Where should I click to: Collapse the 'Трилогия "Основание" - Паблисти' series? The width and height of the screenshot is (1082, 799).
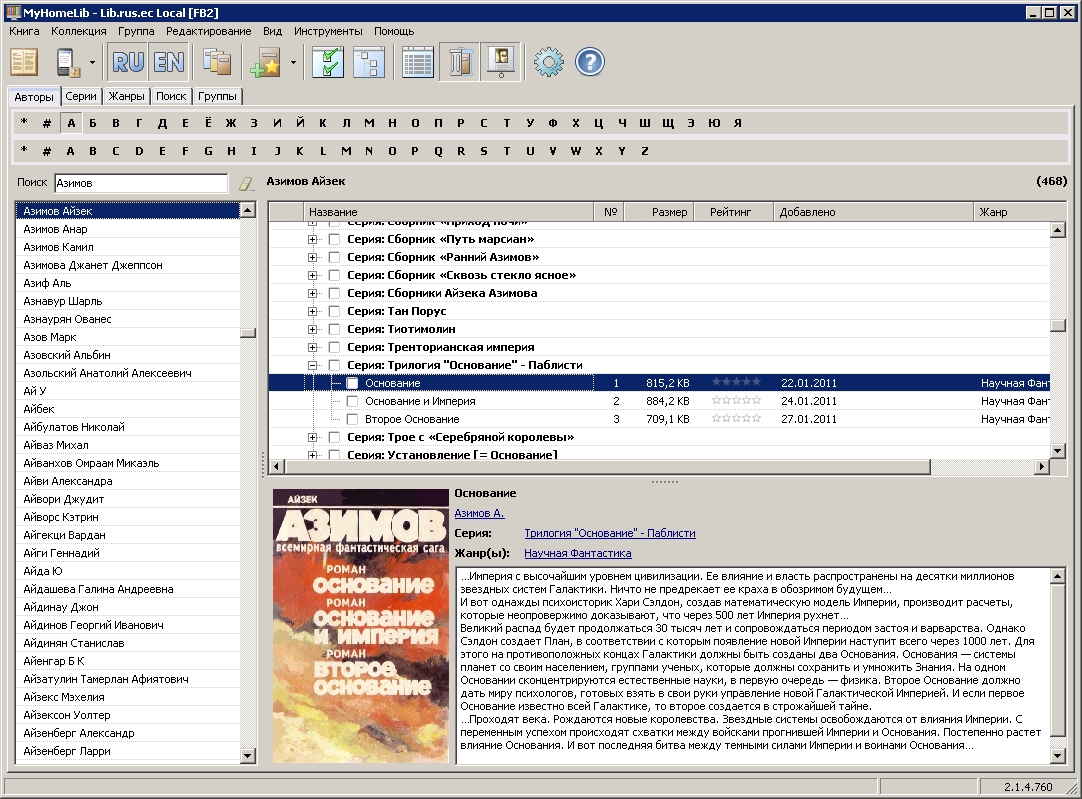tap(312, 365)
